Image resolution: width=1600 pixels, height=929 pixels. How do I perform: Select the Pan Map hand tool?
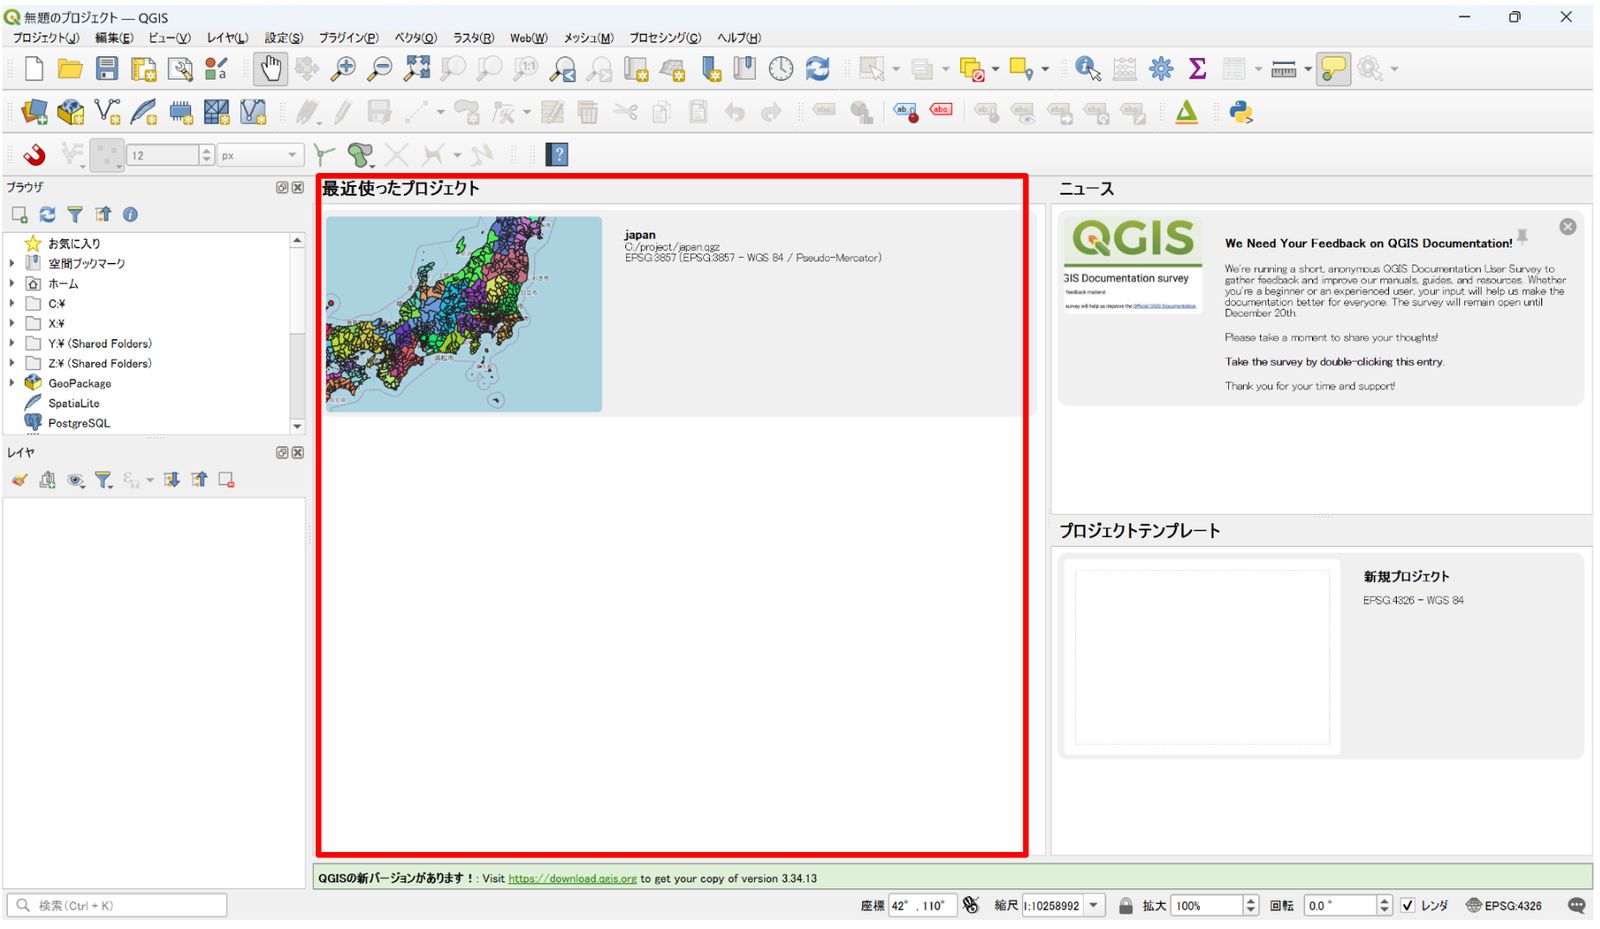[x=271, y=68]
